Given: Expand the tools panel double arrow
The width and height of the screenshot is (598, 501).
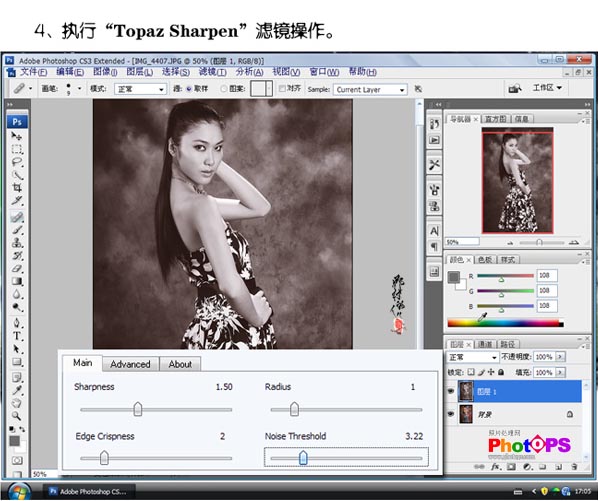Looking at the screenshot, I should pos(10,104).
